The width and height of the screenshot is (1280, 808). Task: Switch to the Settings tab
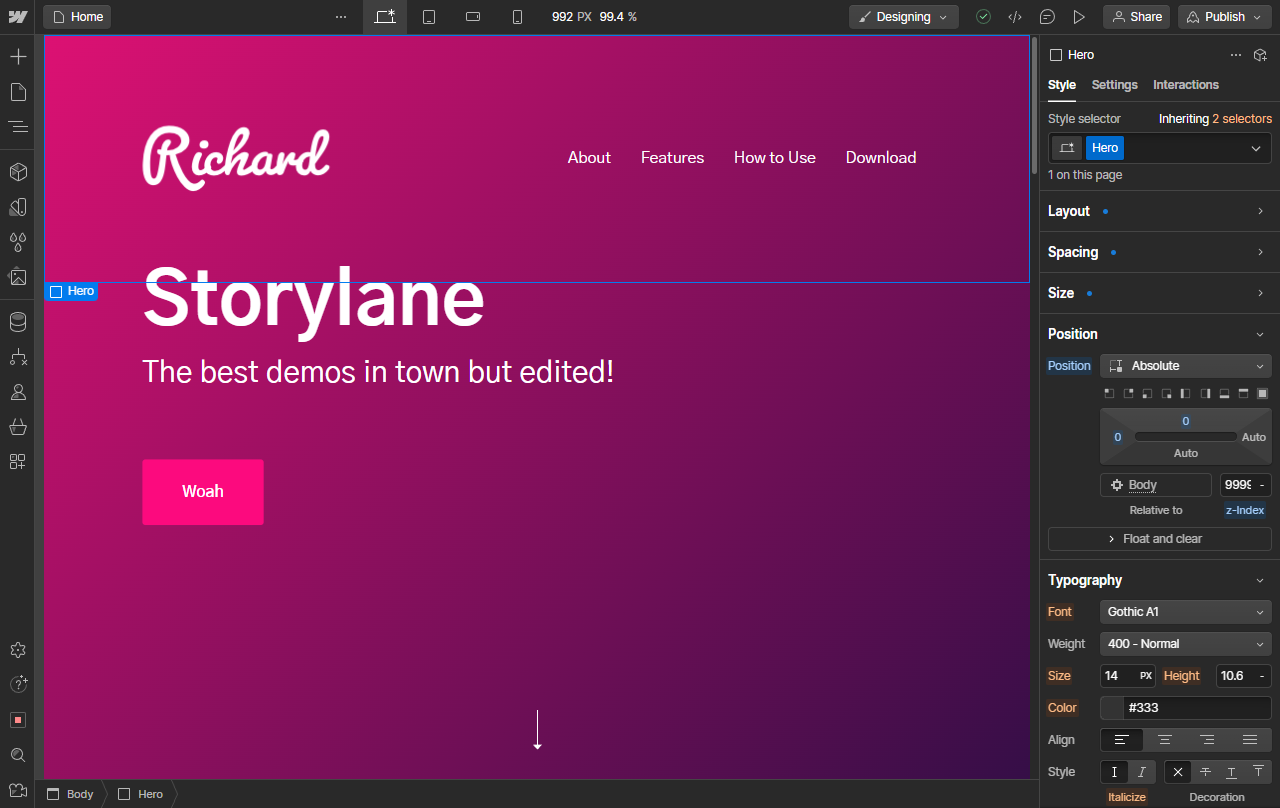tap(1115, 85)
